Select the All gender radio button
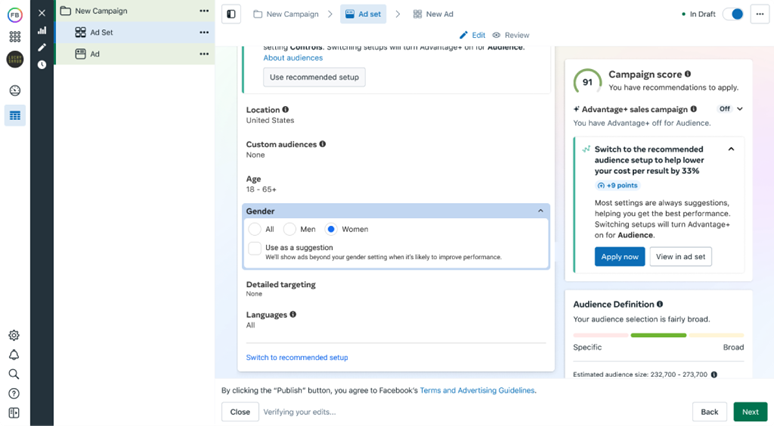 pos(255,229)
